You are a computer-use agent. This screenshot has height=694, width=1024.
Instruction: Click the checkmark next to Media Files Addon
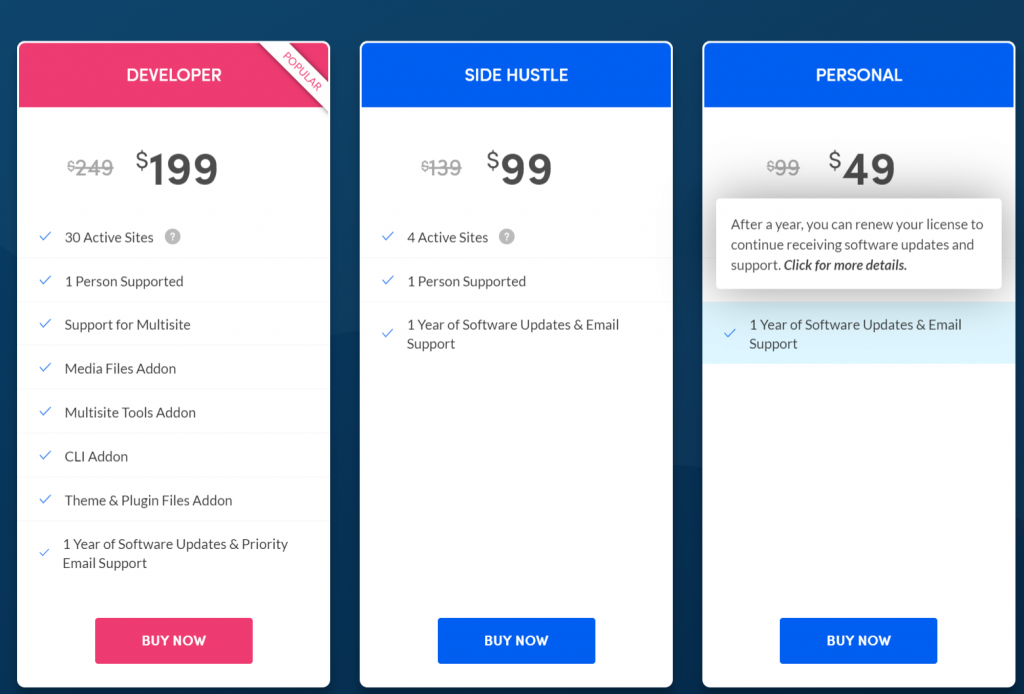pos(45,368)
